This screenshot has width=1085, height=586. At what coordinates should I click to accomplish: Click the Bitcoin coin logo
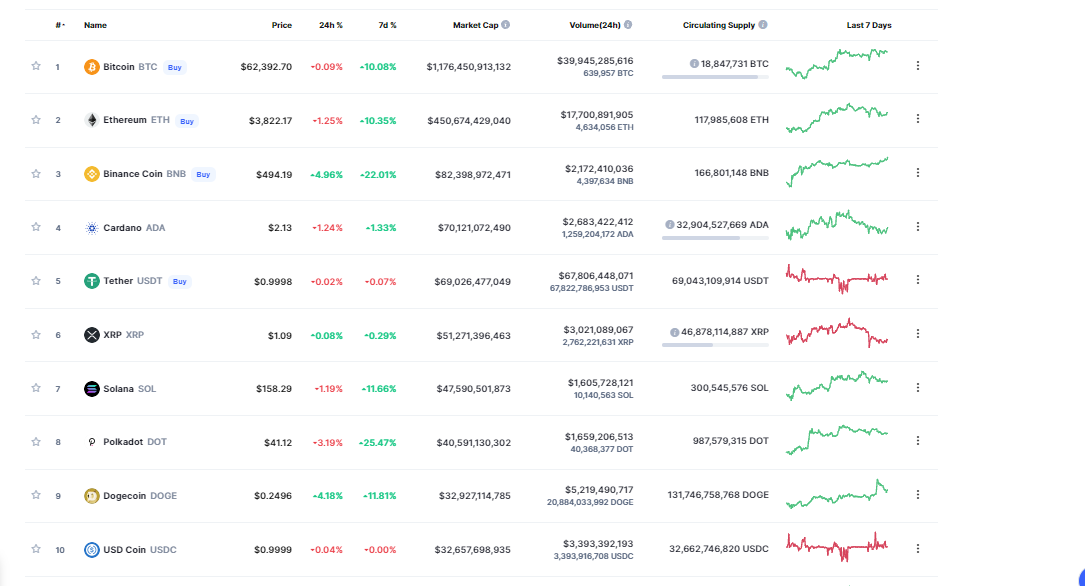point(91,67)
